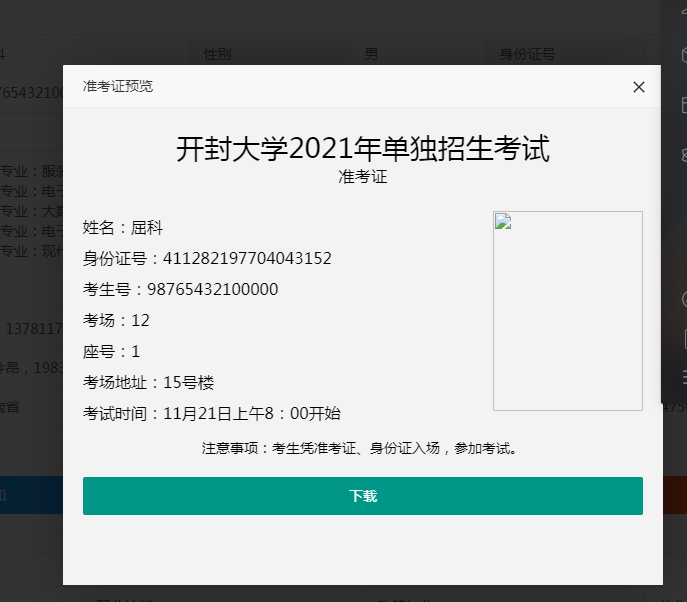This screenshot has height=602, width=687.
Task: Click the empty candidate photo placeholder area
Action: pyautogui.click(x=568, y=320)
